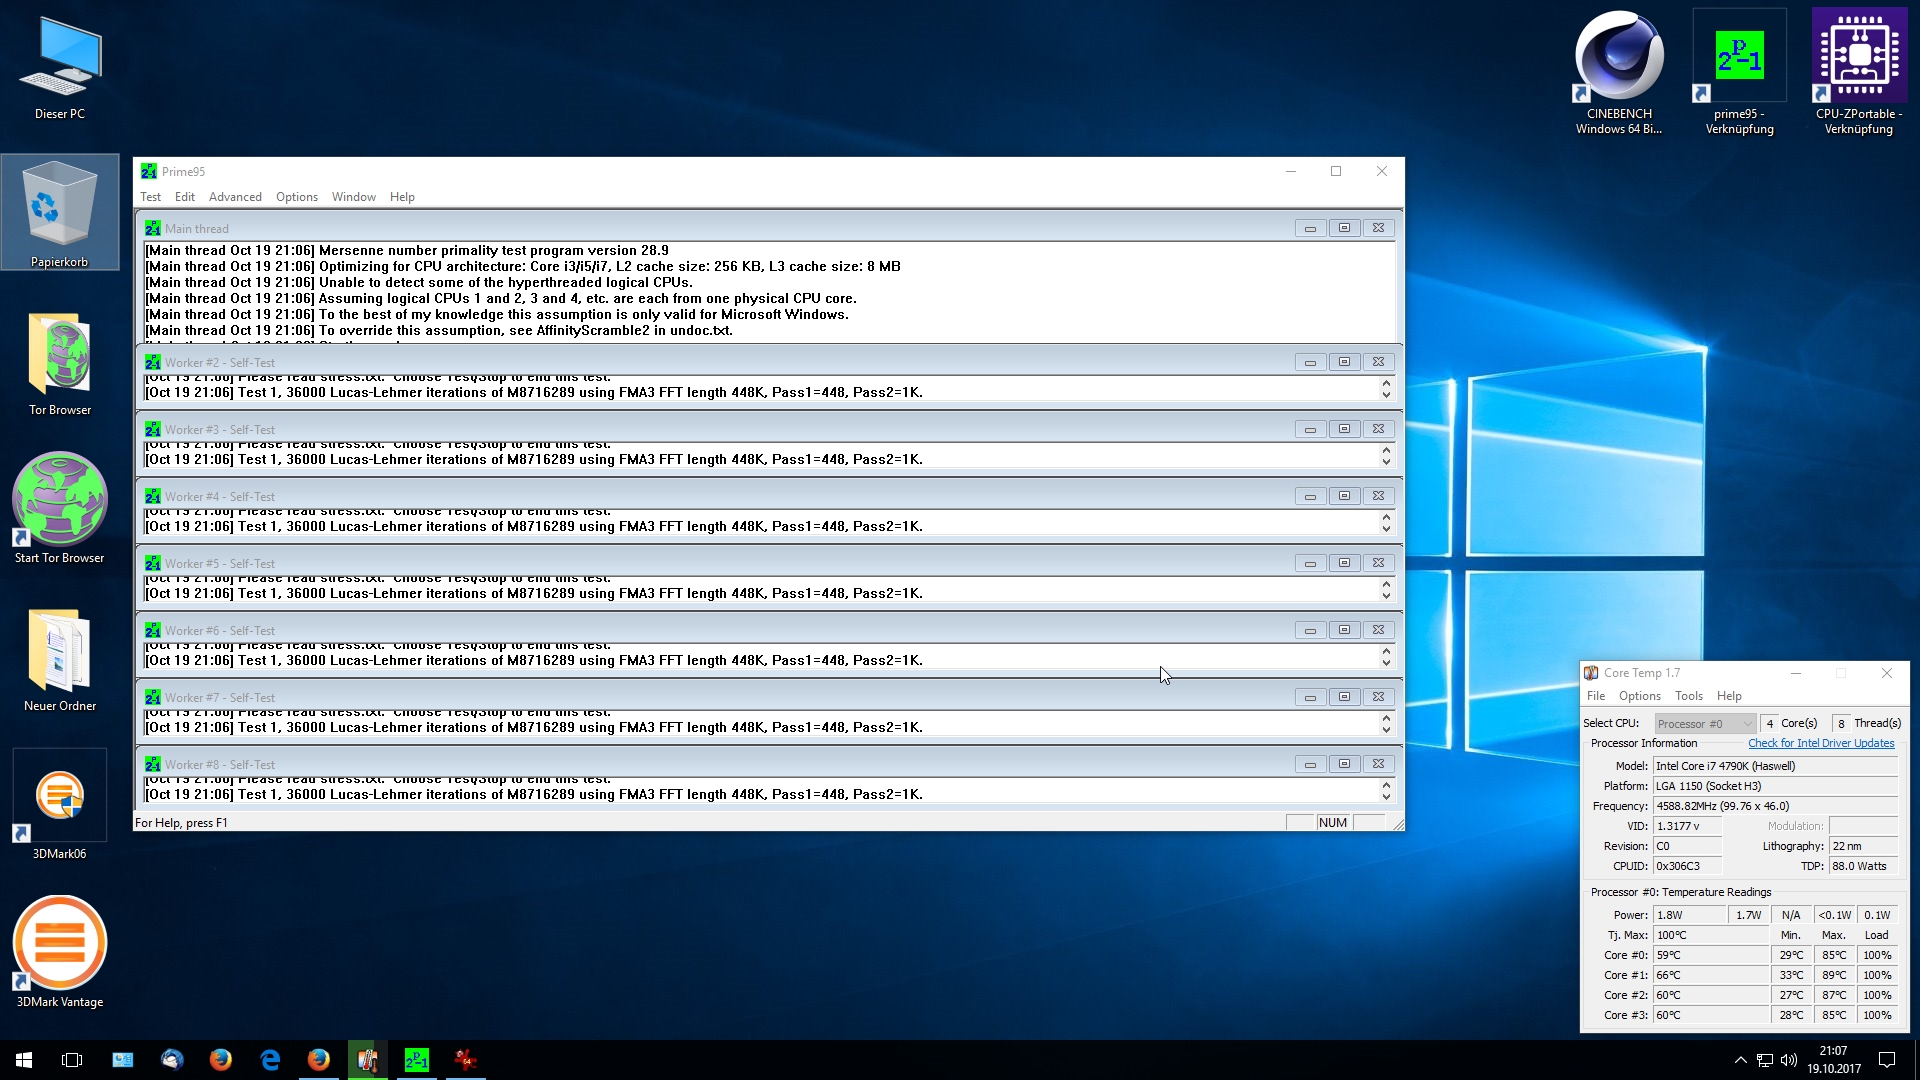
Task: Open Microsoft Edge from the taskbar
Action: [x=270, y=1060]
